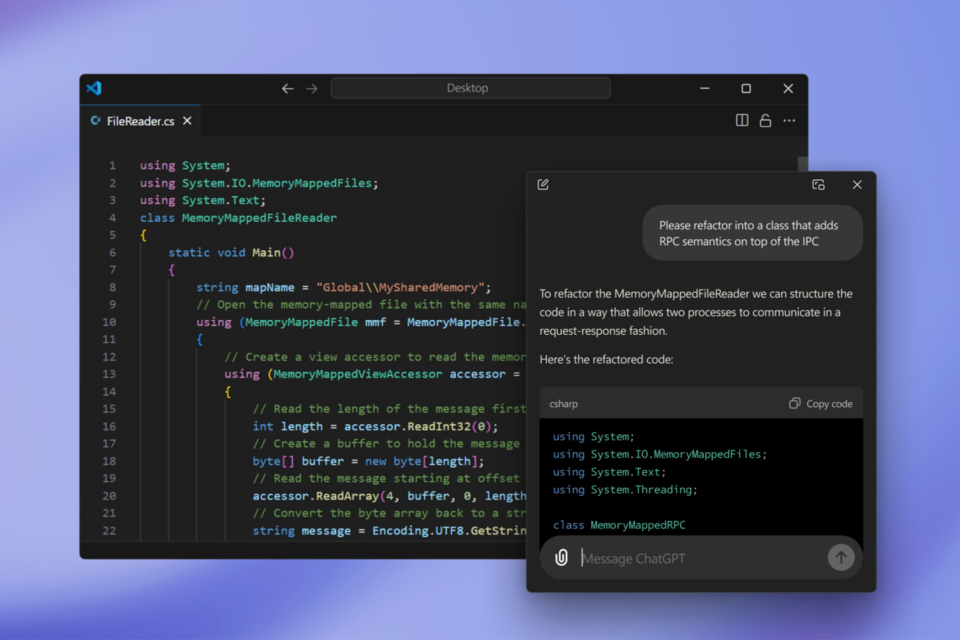This screenshot has height=640, width=960.
Task: Click the Copy code button
Action: coord(821,404)
